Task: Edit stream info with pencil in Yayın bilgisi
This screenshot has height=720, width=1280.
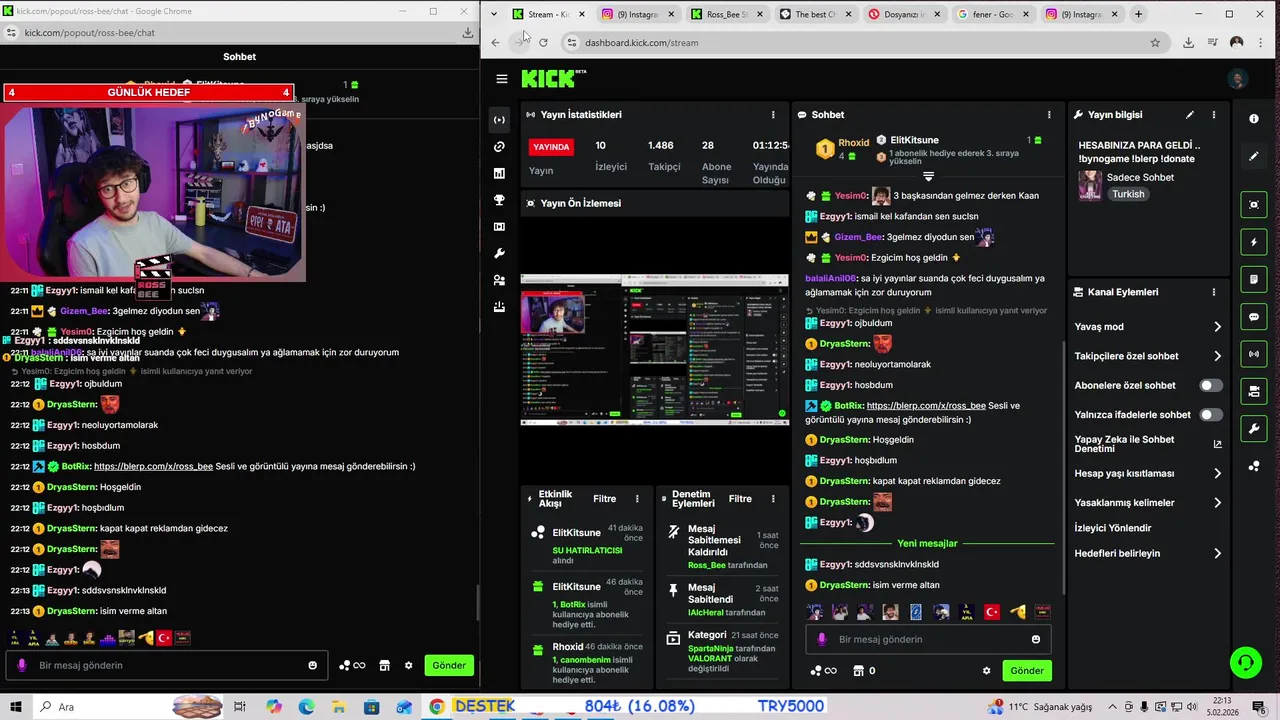Action: point(1190,115)
